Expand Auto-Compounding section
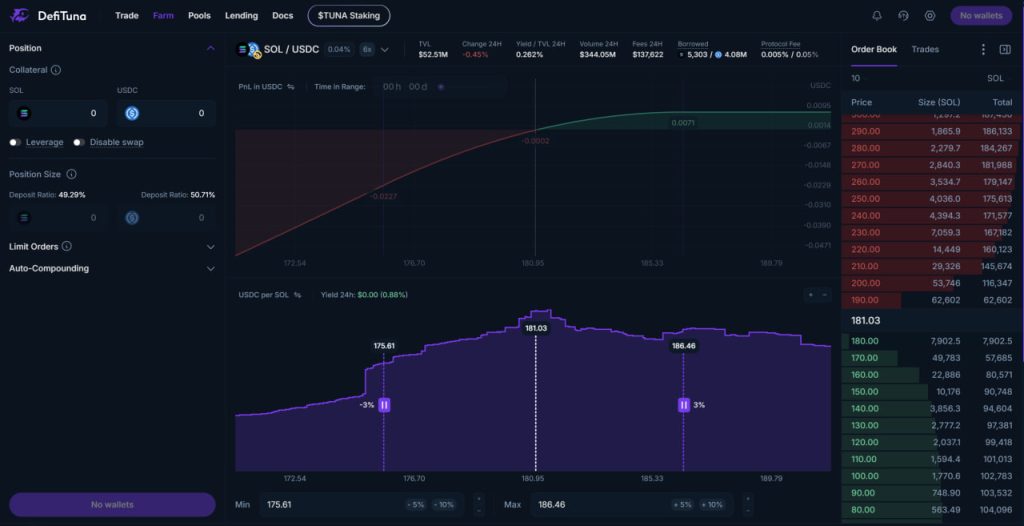 coord(210,269)
